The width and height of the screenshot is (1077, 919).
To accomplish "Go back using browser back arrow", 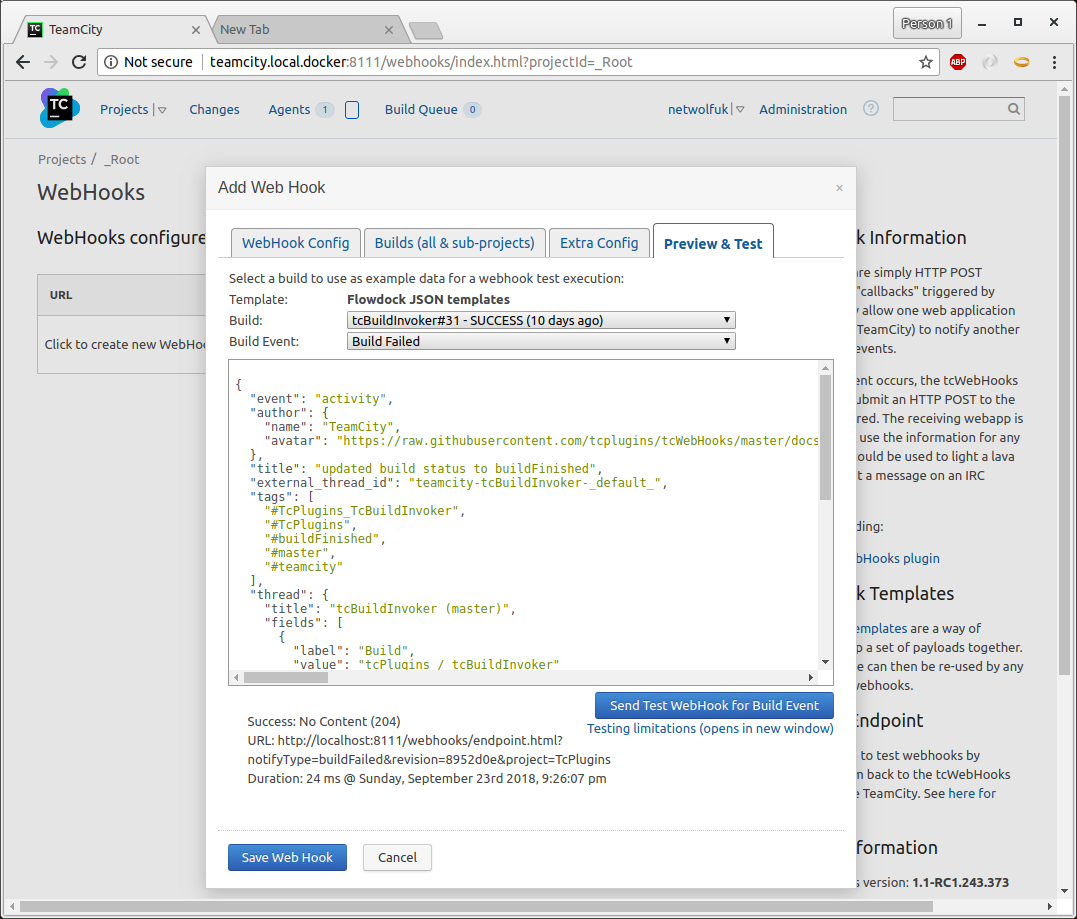I will [x=23, y=62].
